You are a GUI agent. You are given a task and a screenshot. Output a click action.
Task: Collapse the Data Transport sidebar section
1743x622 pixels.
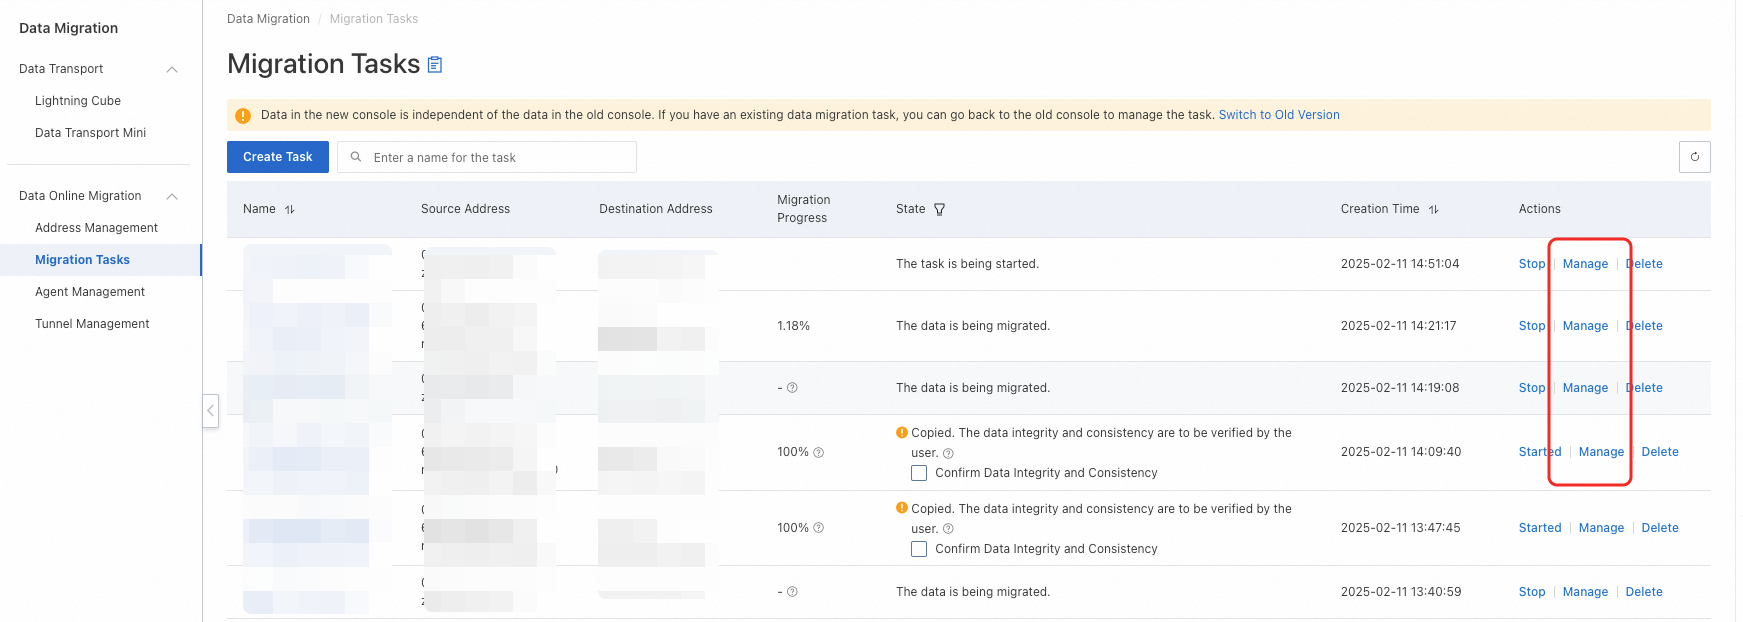point(172,69)
